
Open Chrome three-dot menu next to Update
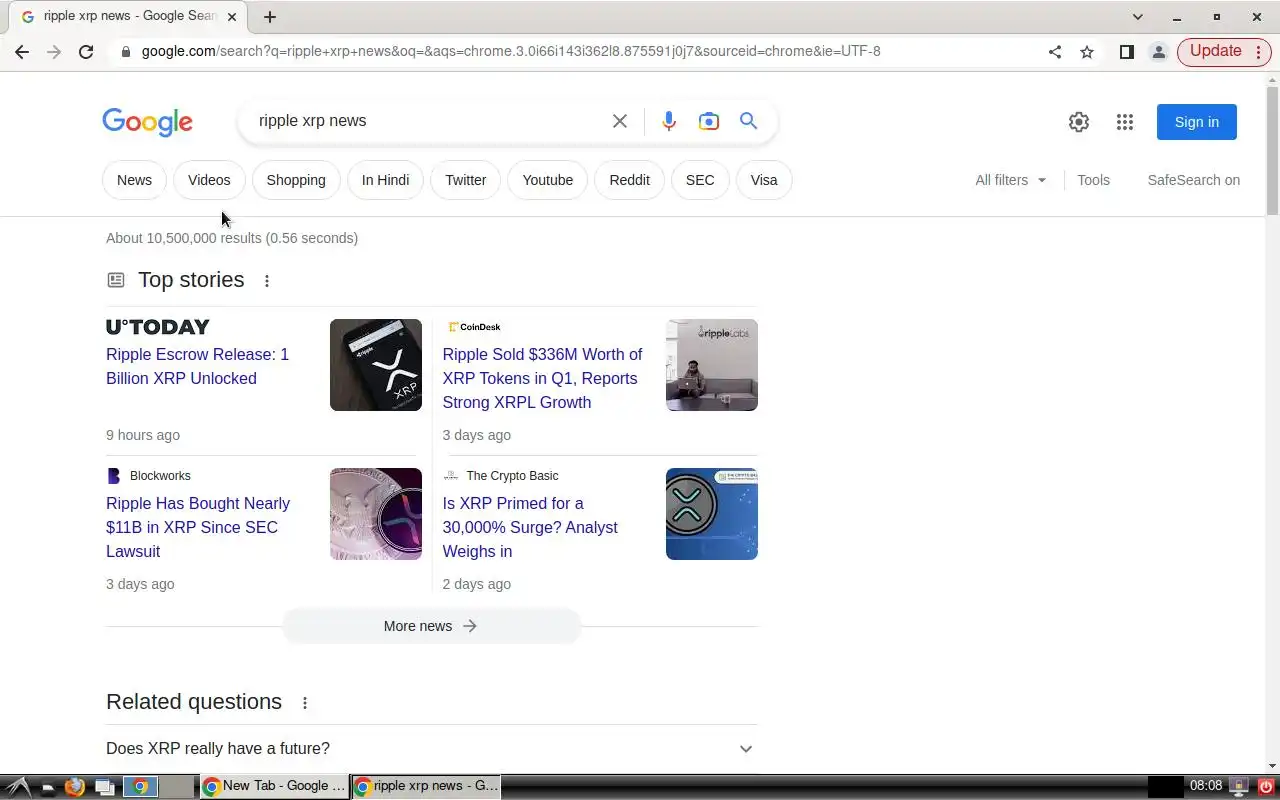point(1258,52)
